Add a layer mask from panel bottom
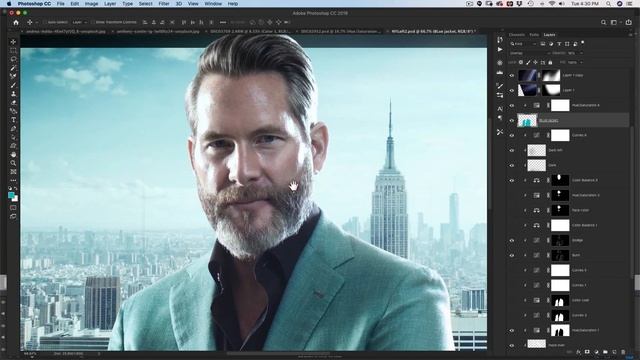Image resolution: width=640 pixels, height=360 pixels. (x=587, y=352)
